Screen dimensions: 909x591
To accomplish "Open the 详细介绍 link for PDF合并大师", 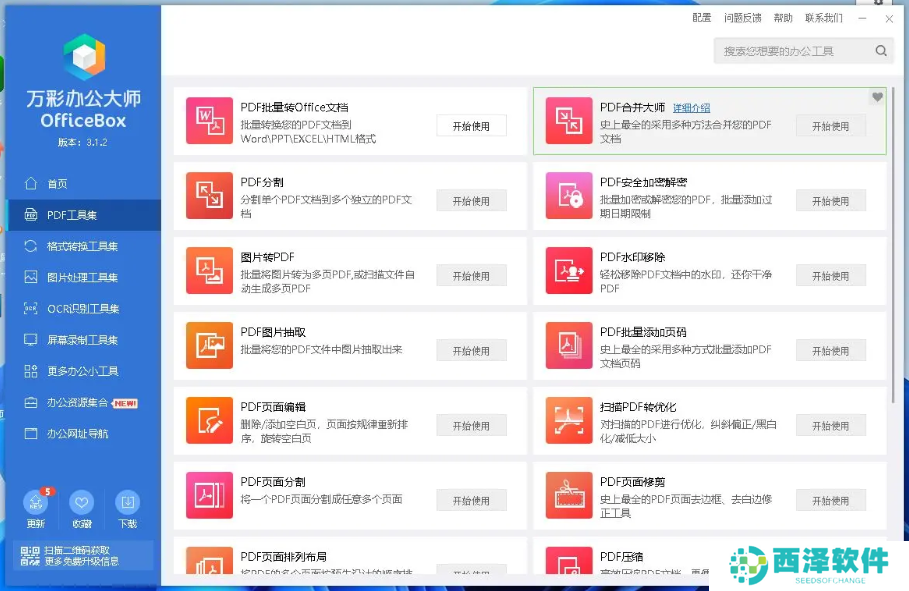I will [x=691, y=108].
